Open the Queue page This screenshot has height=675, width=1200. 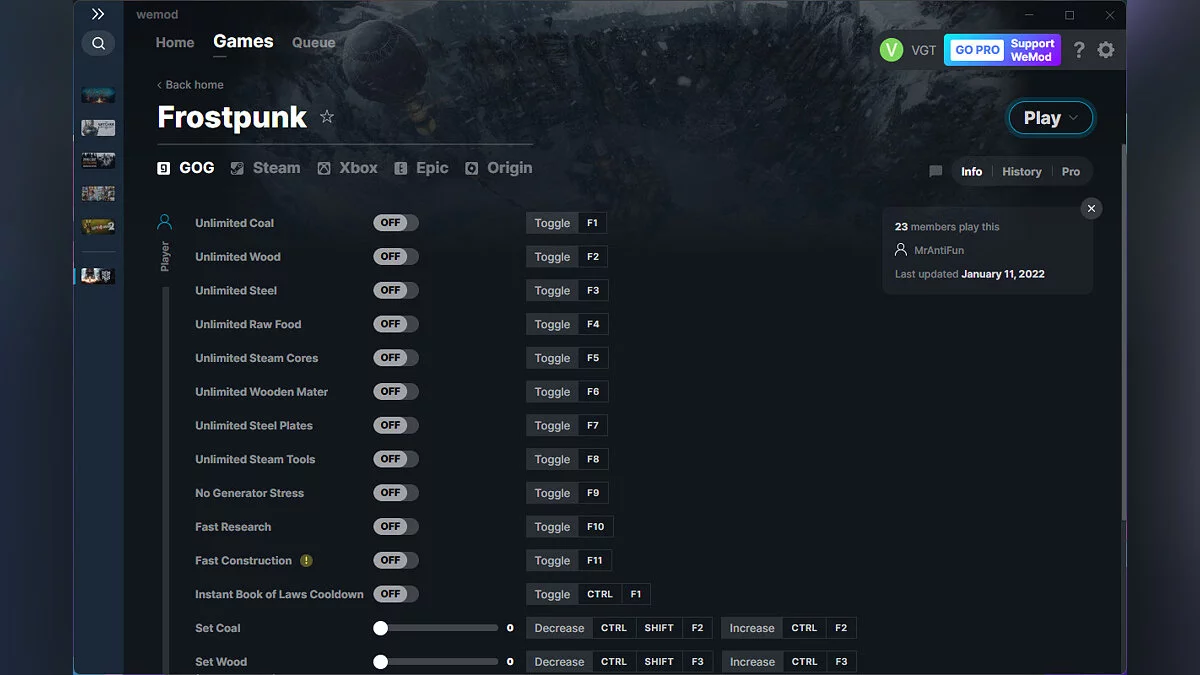[x=313, y=42]
